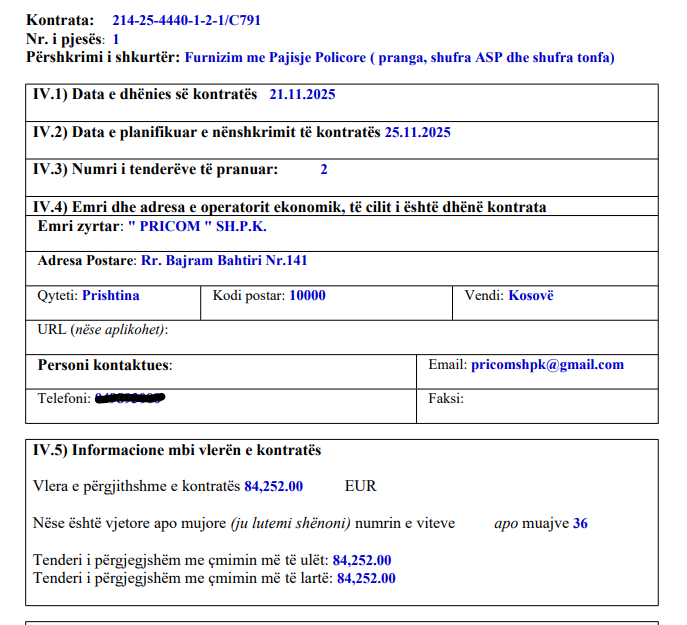This screenshot has width=687, height=625.
Task: Click the planned signing date 25.11.2025
Action: pyautogui.click(x=417, y=132)
